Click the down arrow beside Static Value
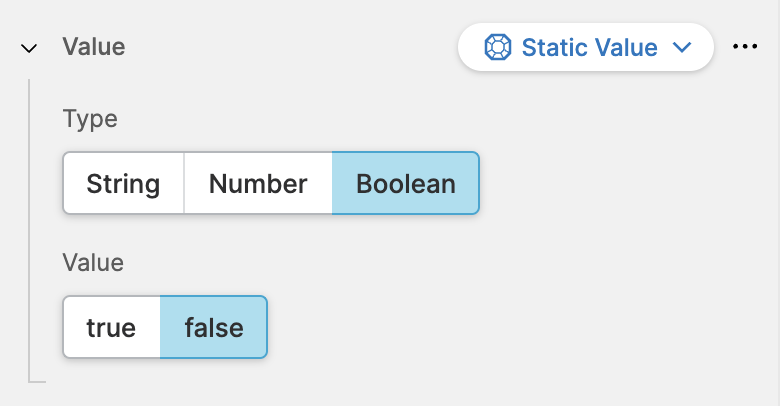 coord(683,47)
